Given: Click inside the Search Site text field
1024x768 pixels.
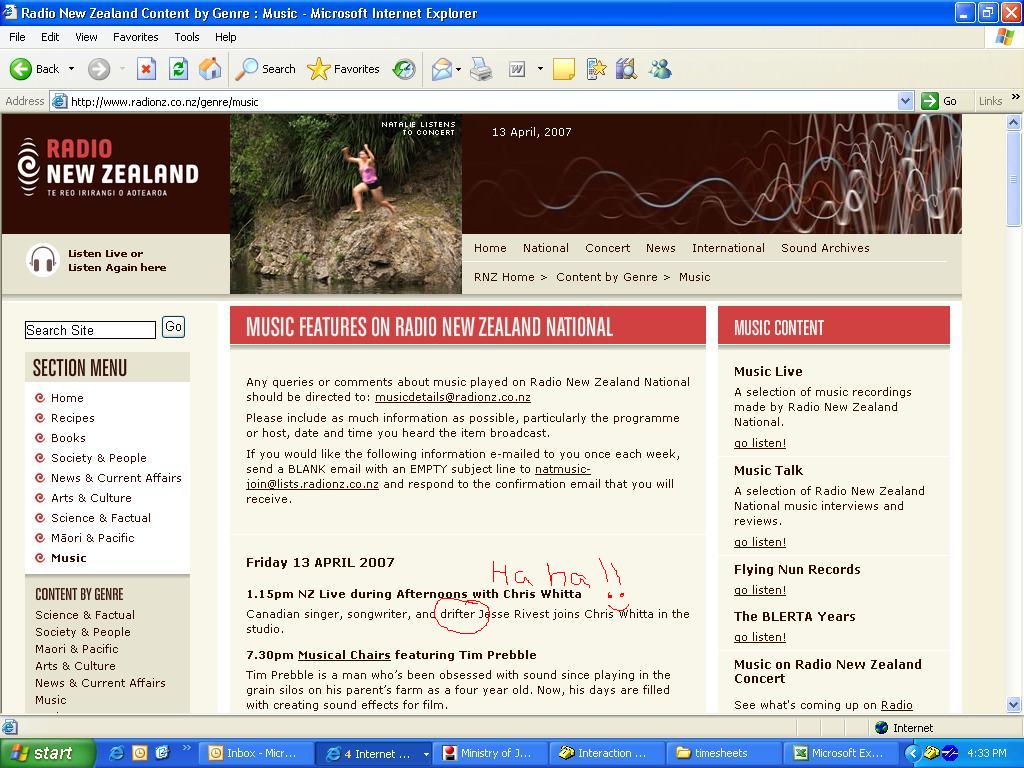Looking at the screenshot, I should coord(90,330).
